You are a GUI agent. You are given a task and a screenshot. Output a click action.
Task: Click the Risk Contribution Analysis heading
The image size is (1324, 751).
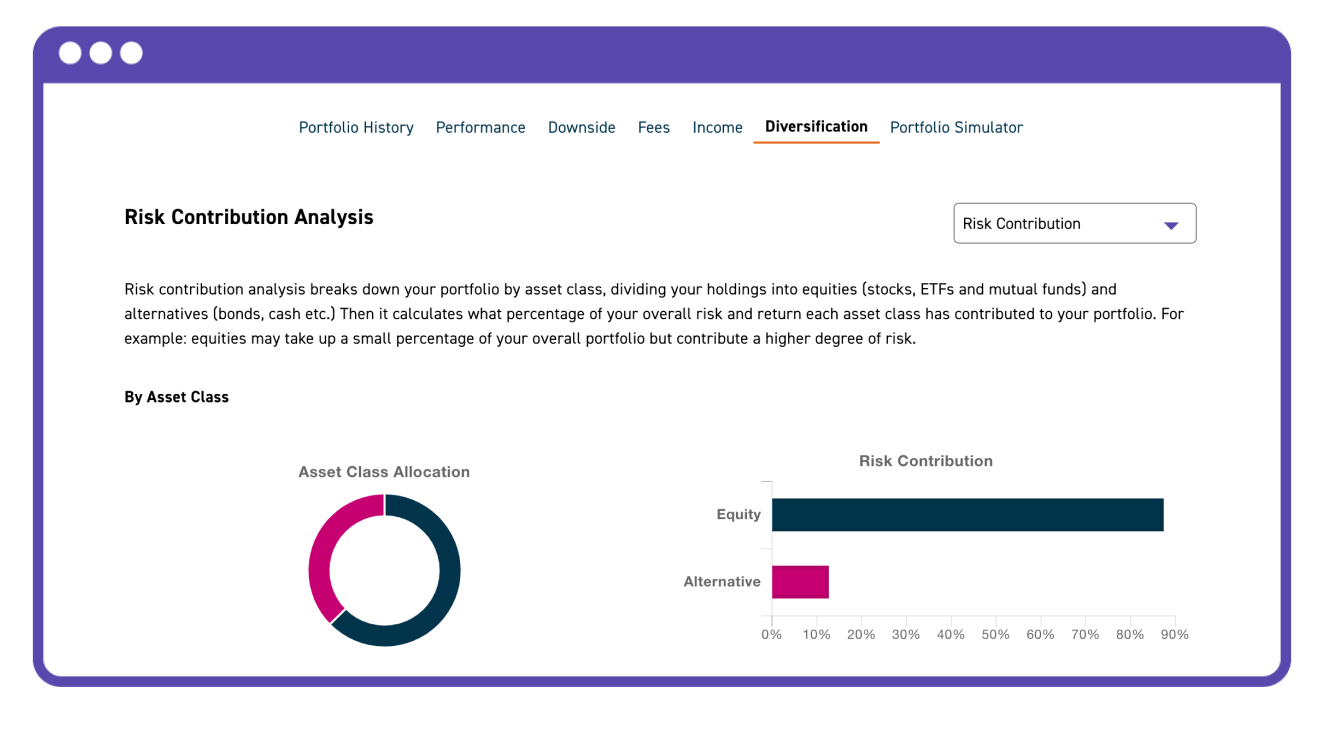point(248,217)
